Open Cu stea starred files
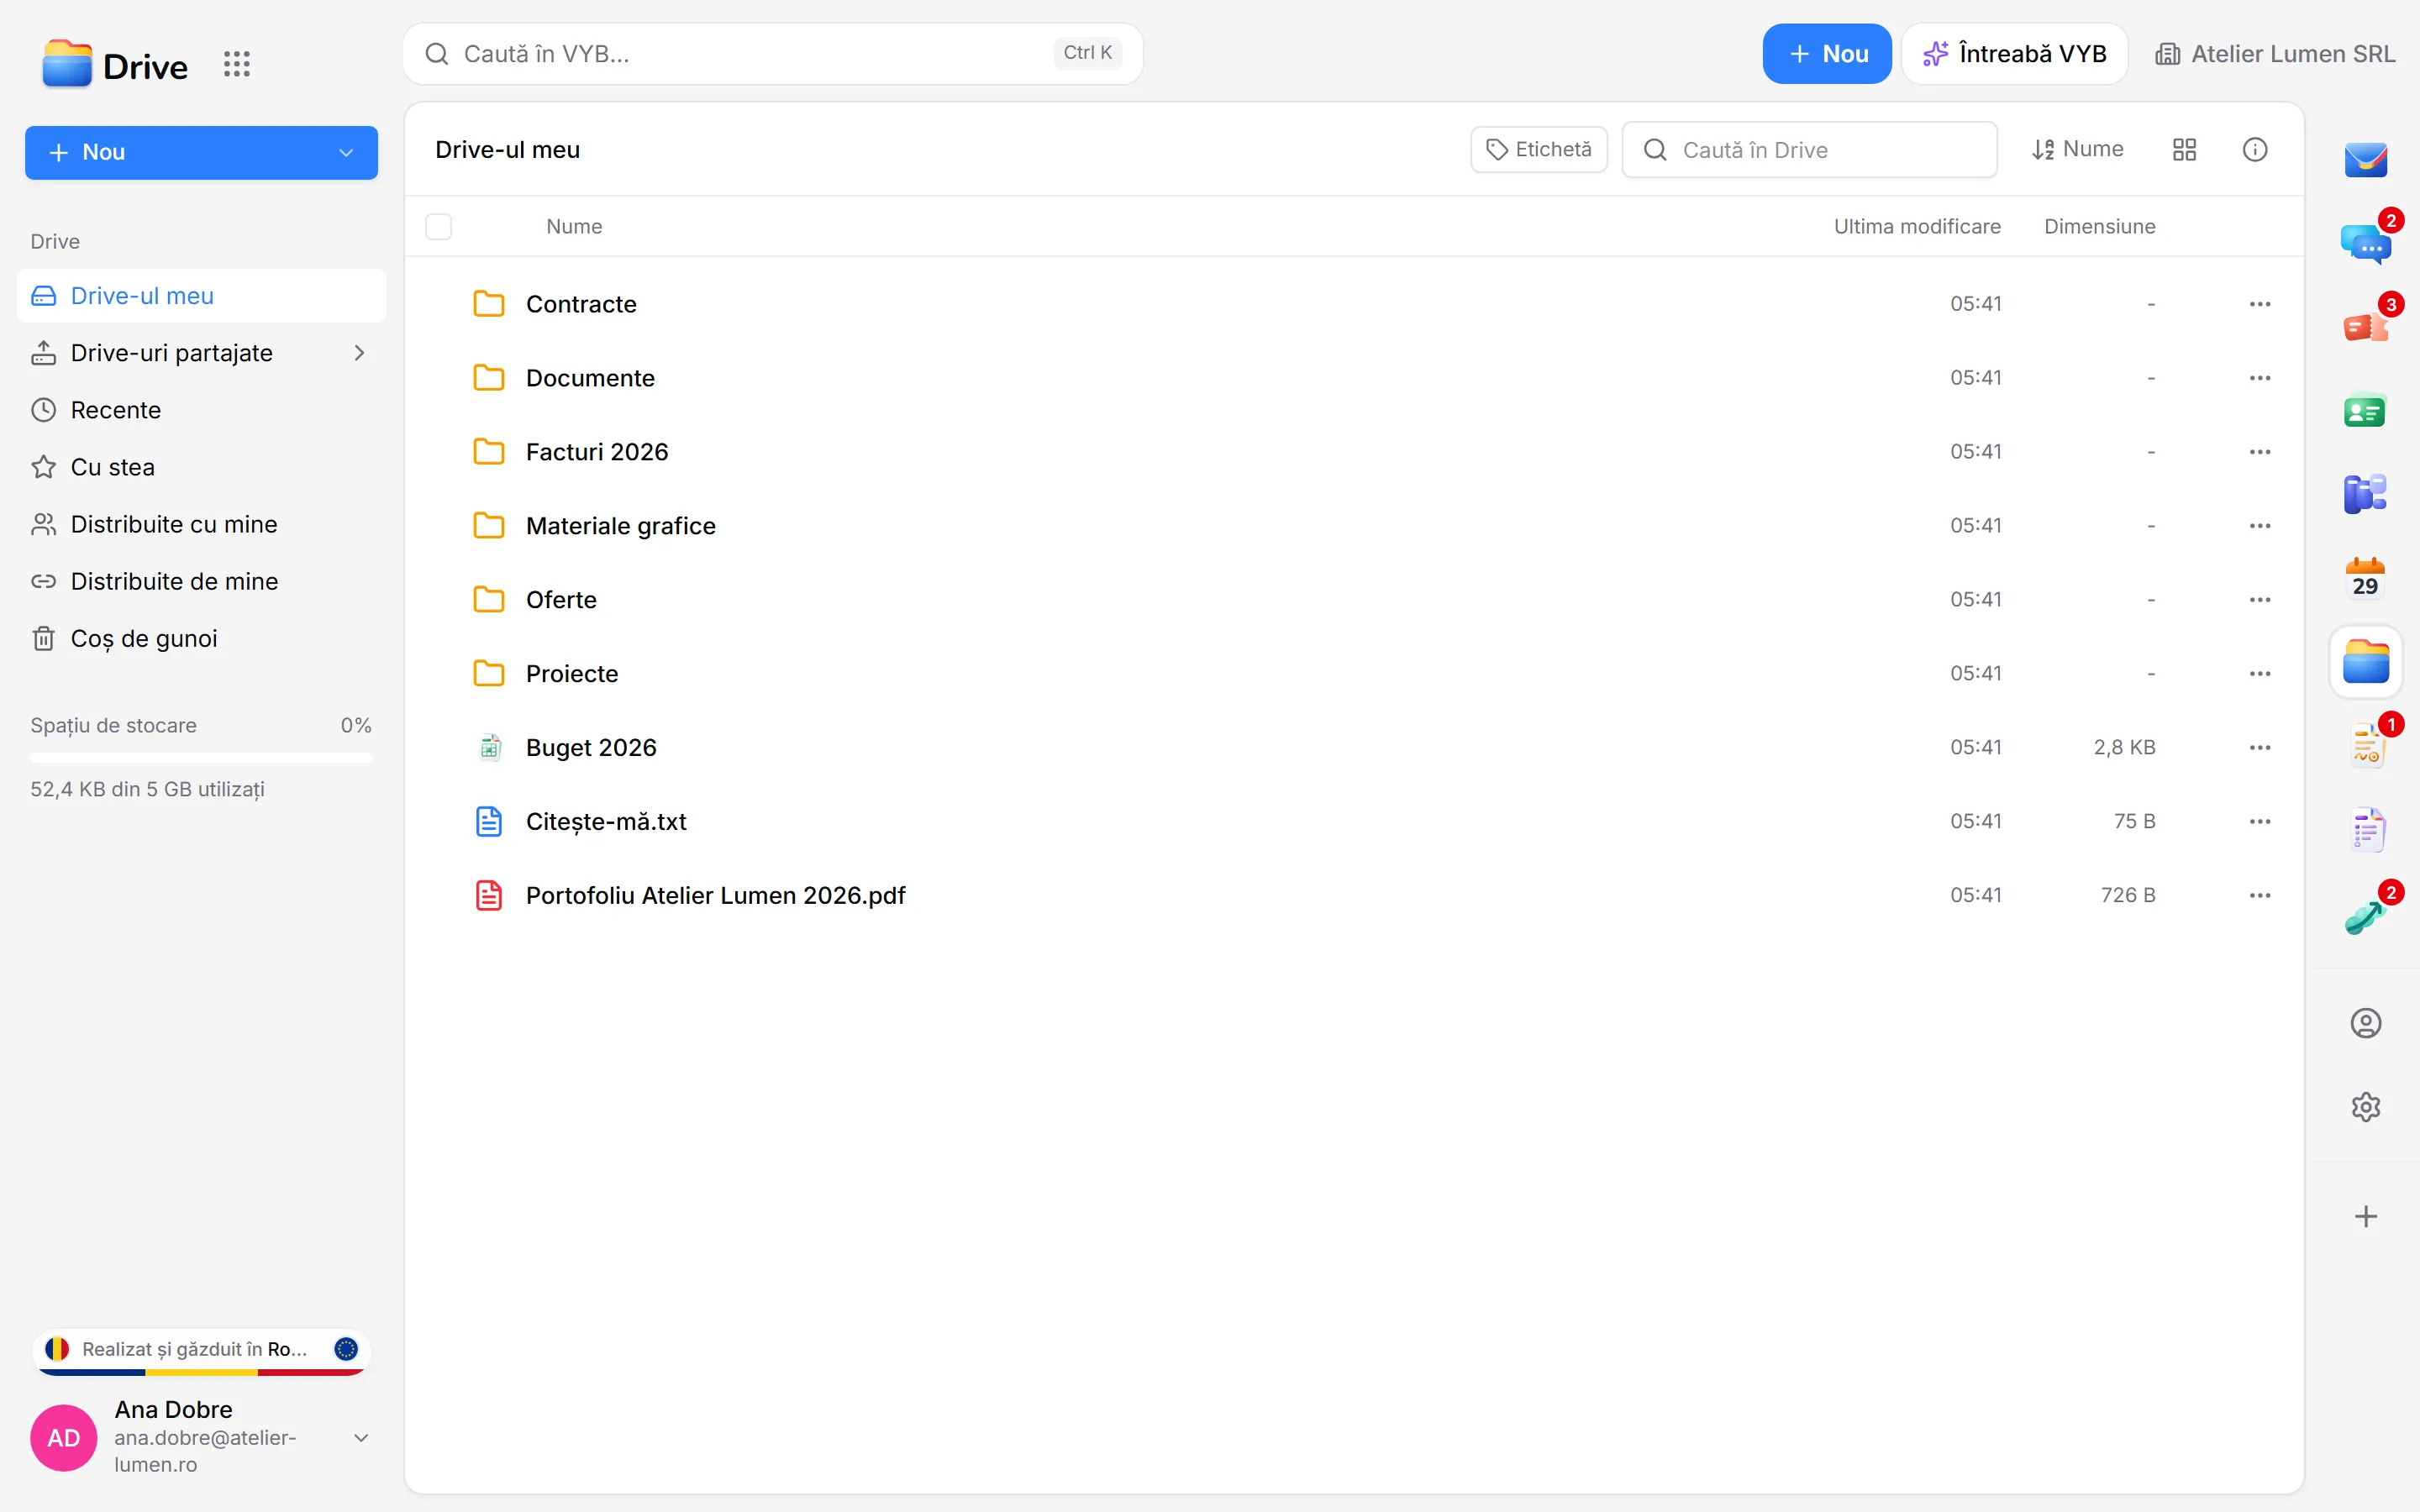The width and height of the screenshot is (2420, 1512). [202, 467]
